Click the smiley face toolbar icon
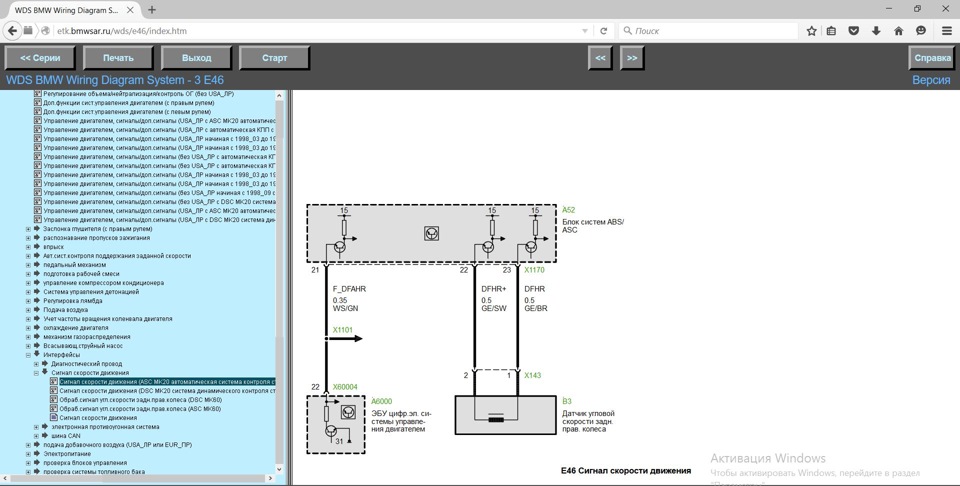960x486 pixels. [921, 31]
